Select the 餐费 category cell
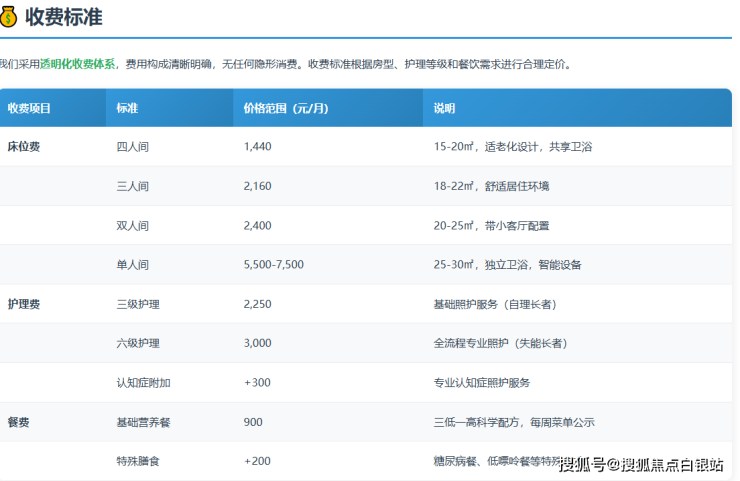 tap(18, 422)
